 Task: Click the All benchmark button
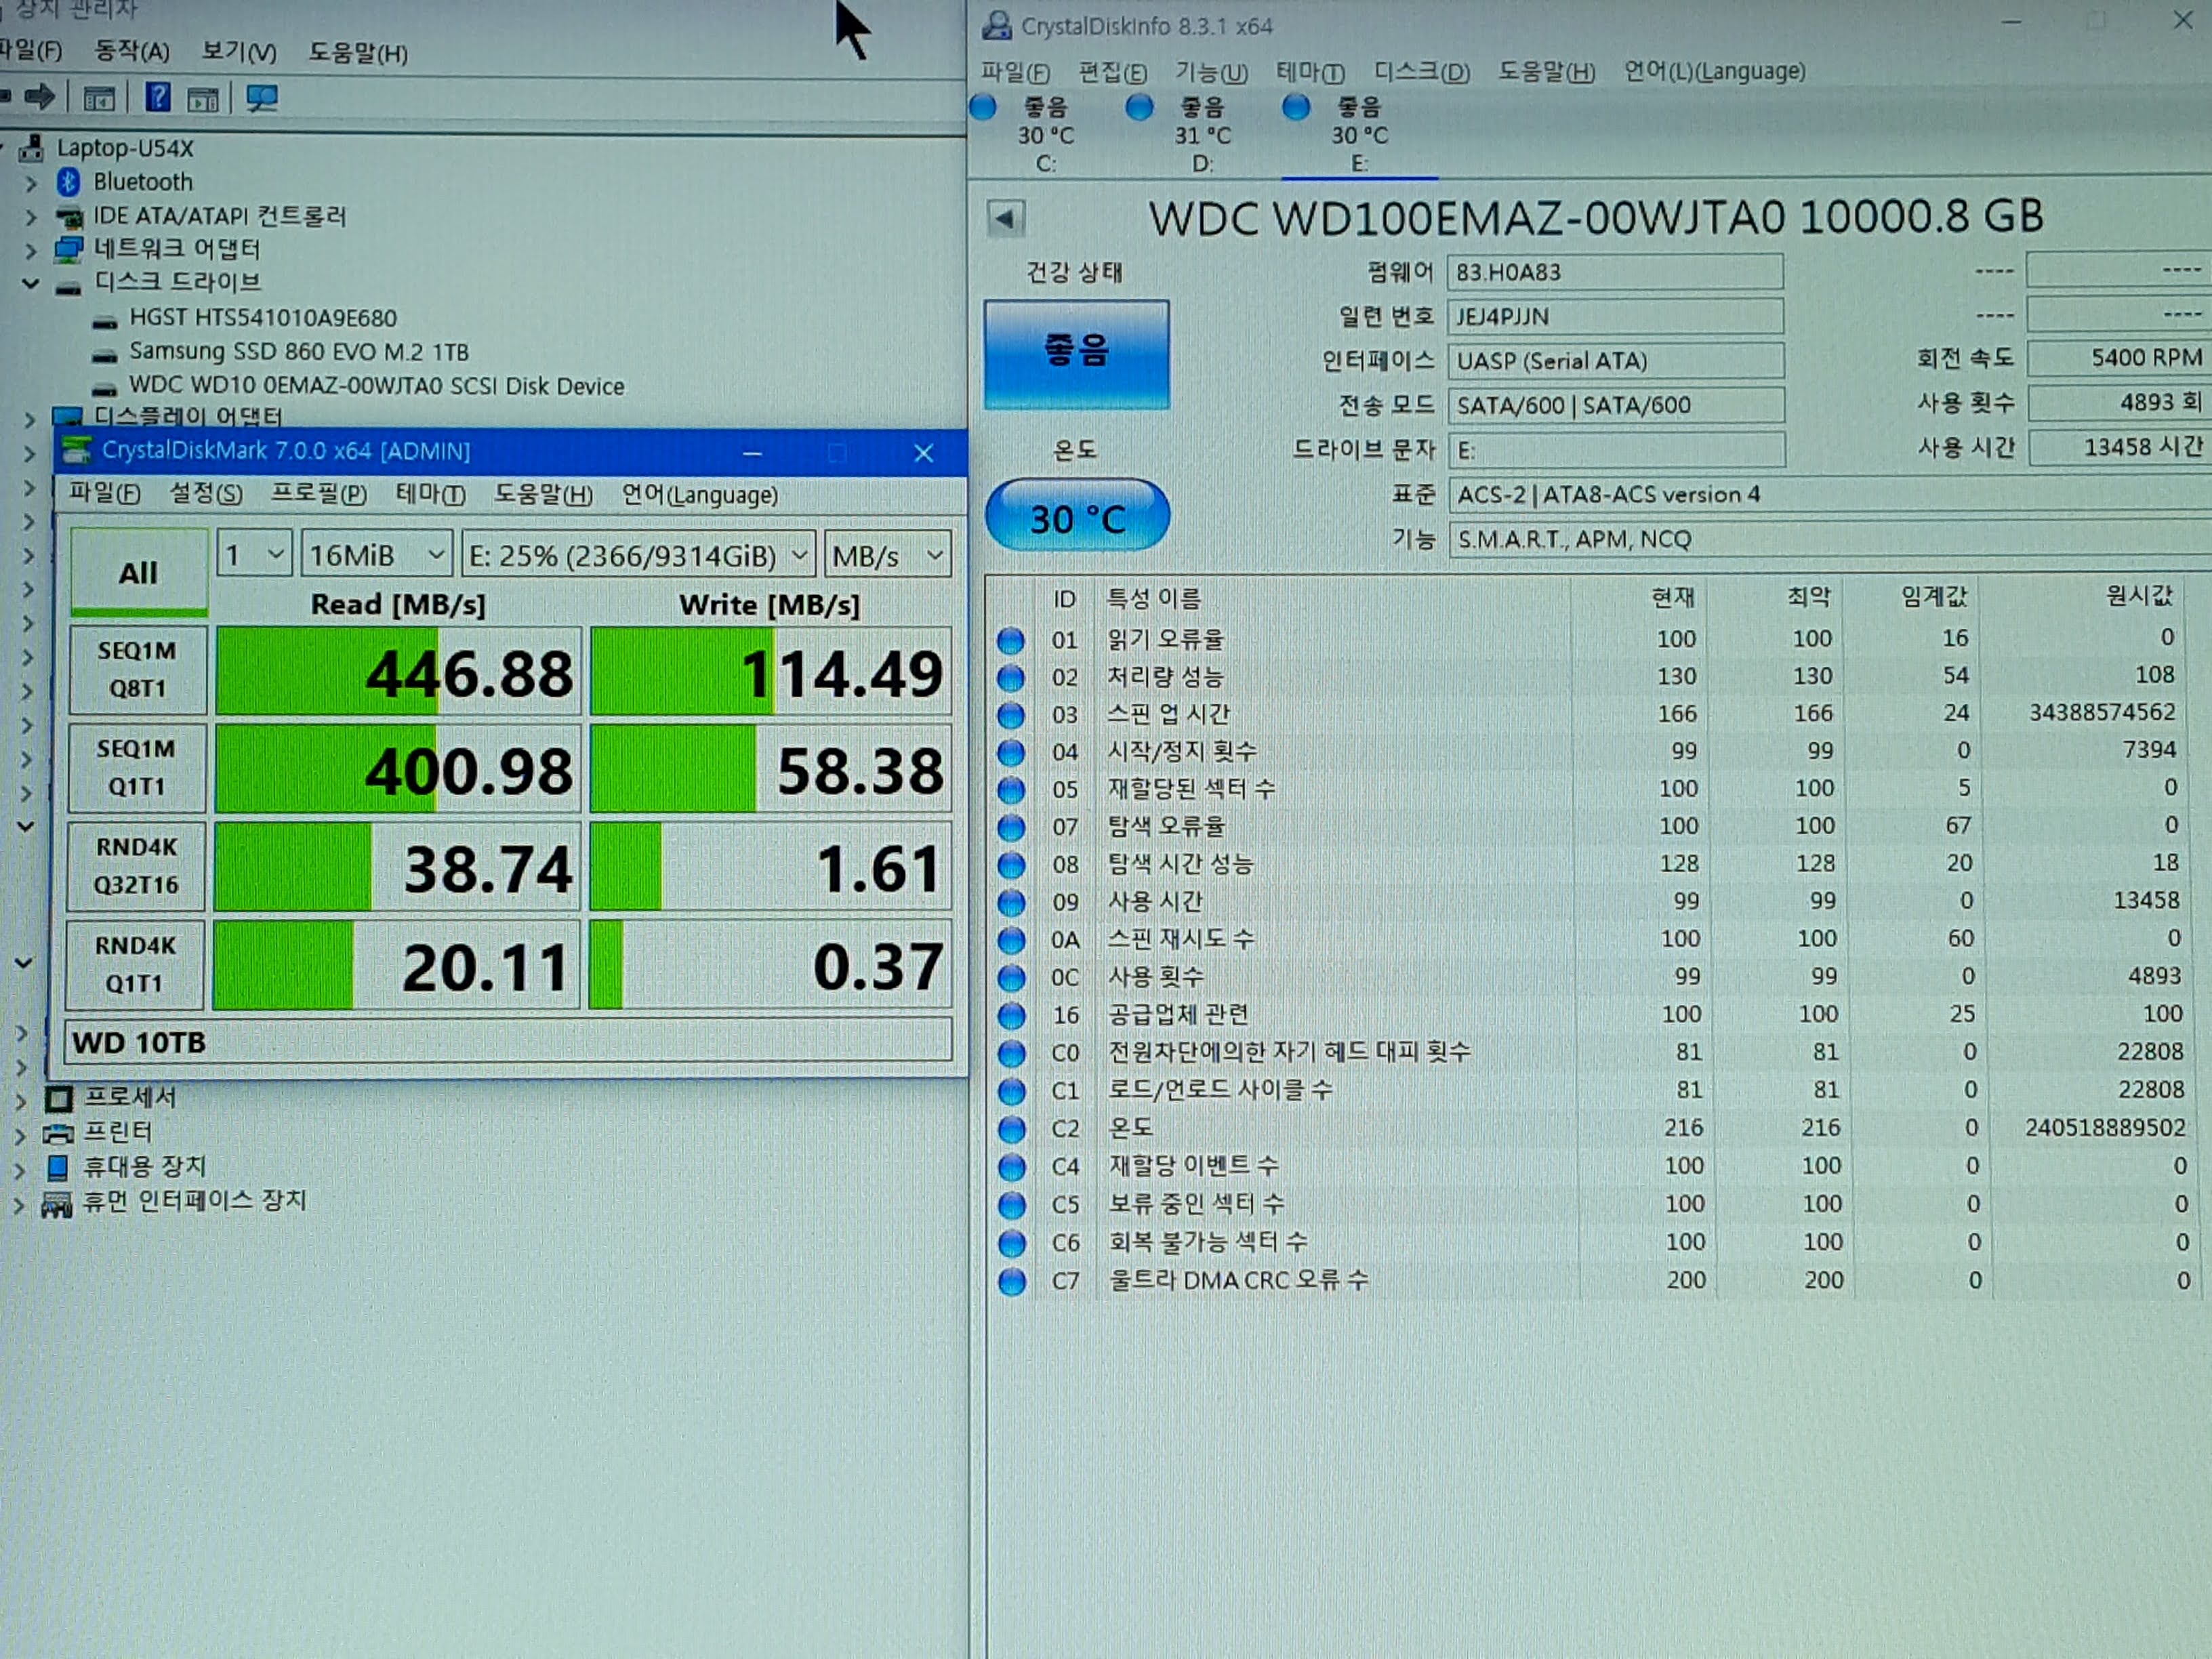click(x=139, y=573)
